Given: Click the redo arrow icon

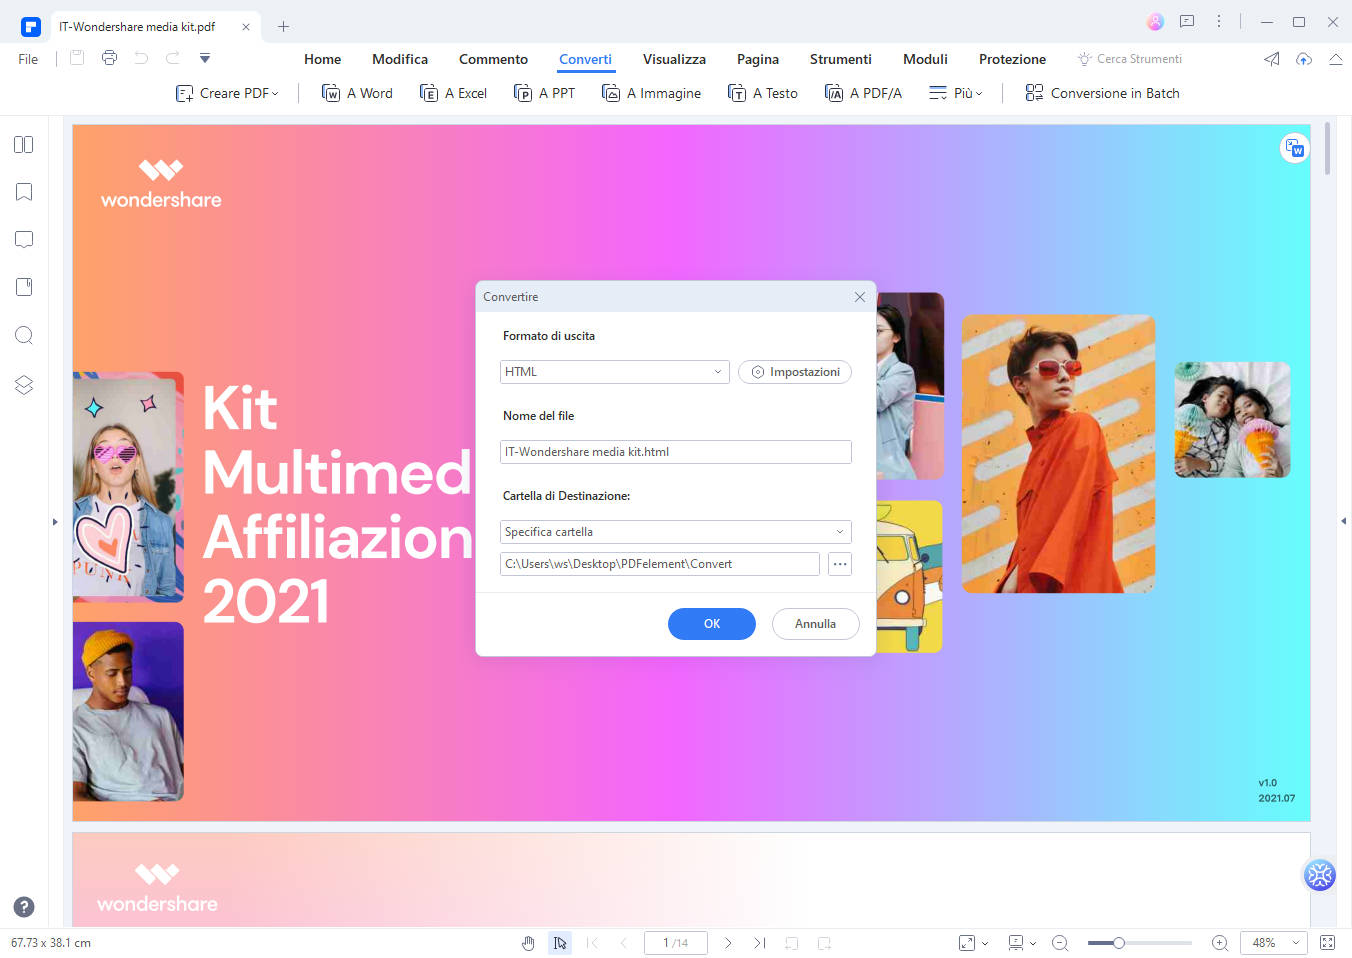Looking at the screenshot, I should click(173, 58).
